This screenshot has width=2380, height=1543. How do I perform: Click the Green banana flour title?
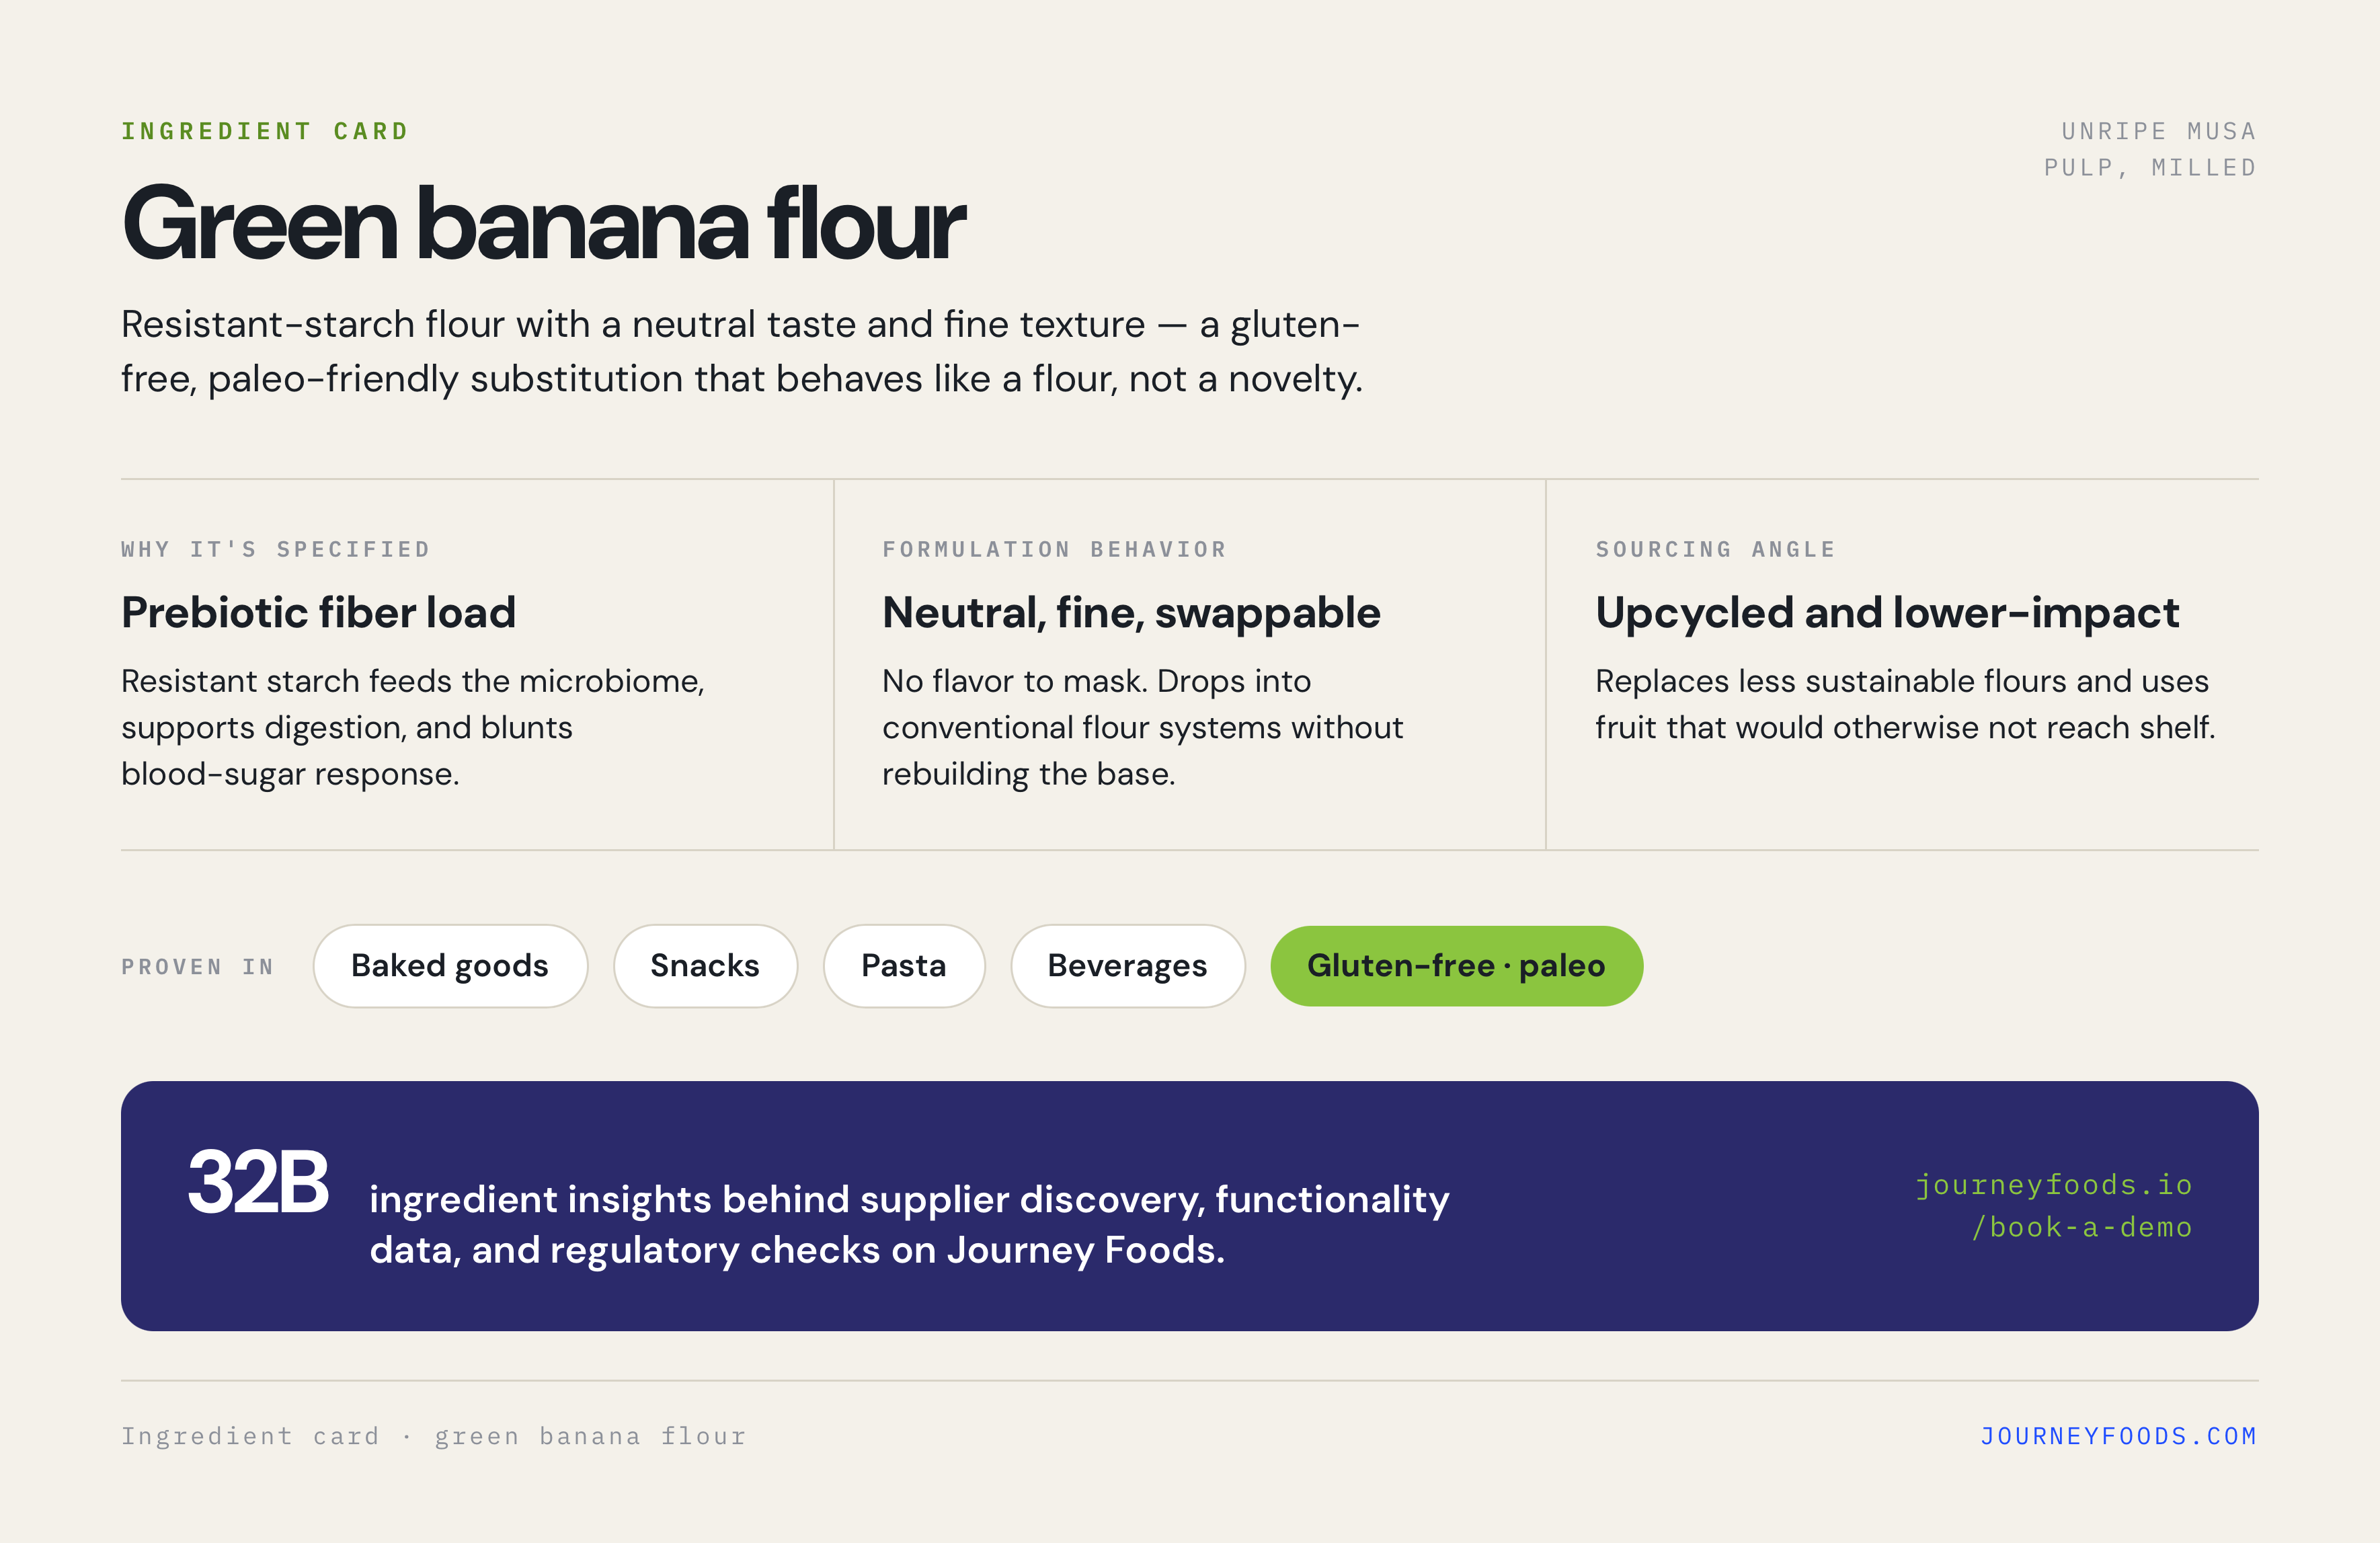point(543,223)
